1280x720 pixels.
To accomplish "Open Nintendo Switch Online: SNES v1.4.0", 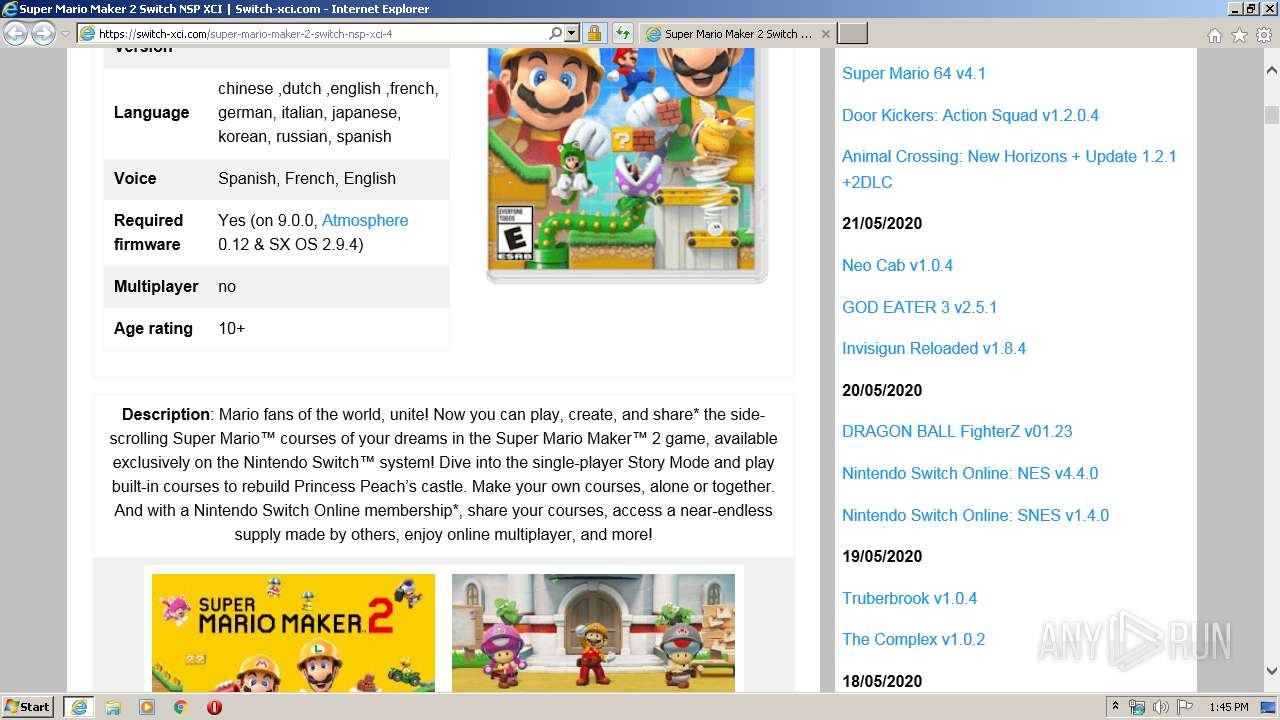I will coord(975,515).
